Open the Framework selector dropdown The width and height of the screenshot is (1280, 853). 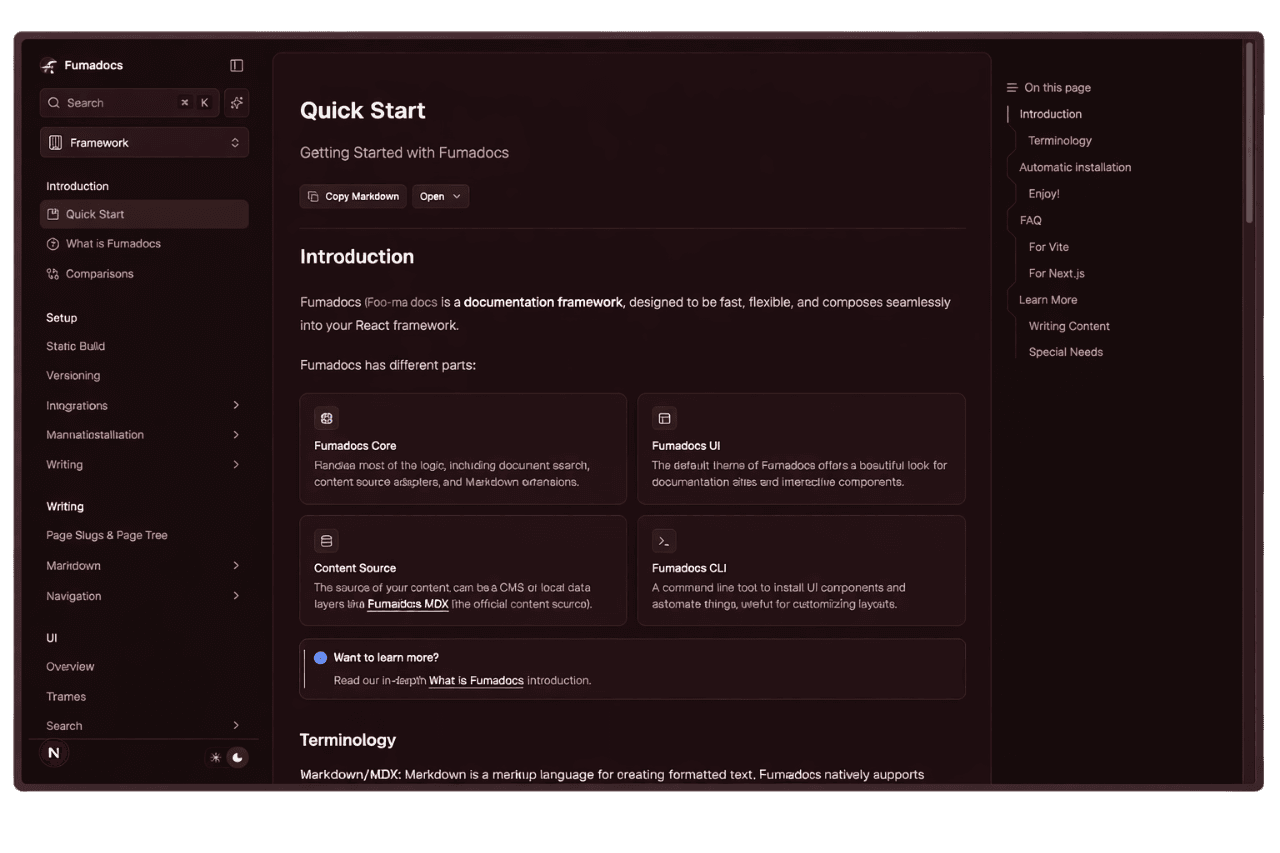click(144, 143)
